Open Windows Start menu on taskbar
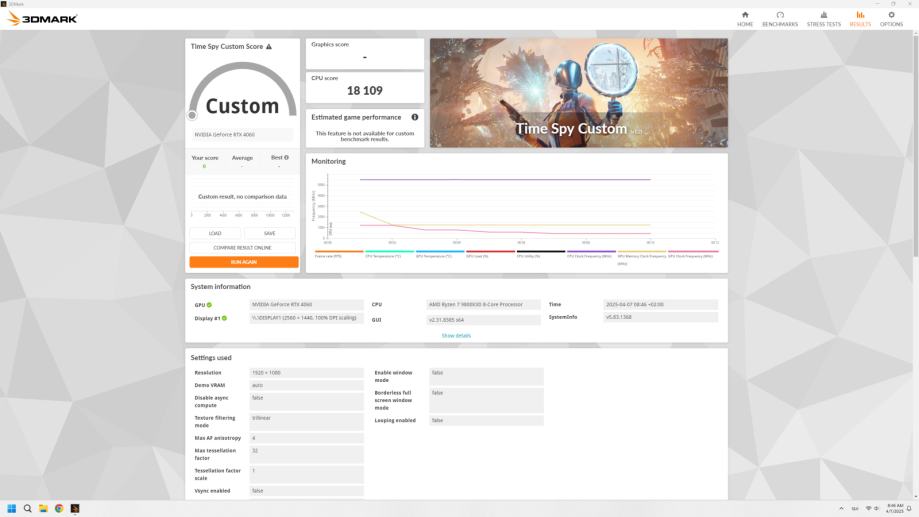 [x=13, y=508]
